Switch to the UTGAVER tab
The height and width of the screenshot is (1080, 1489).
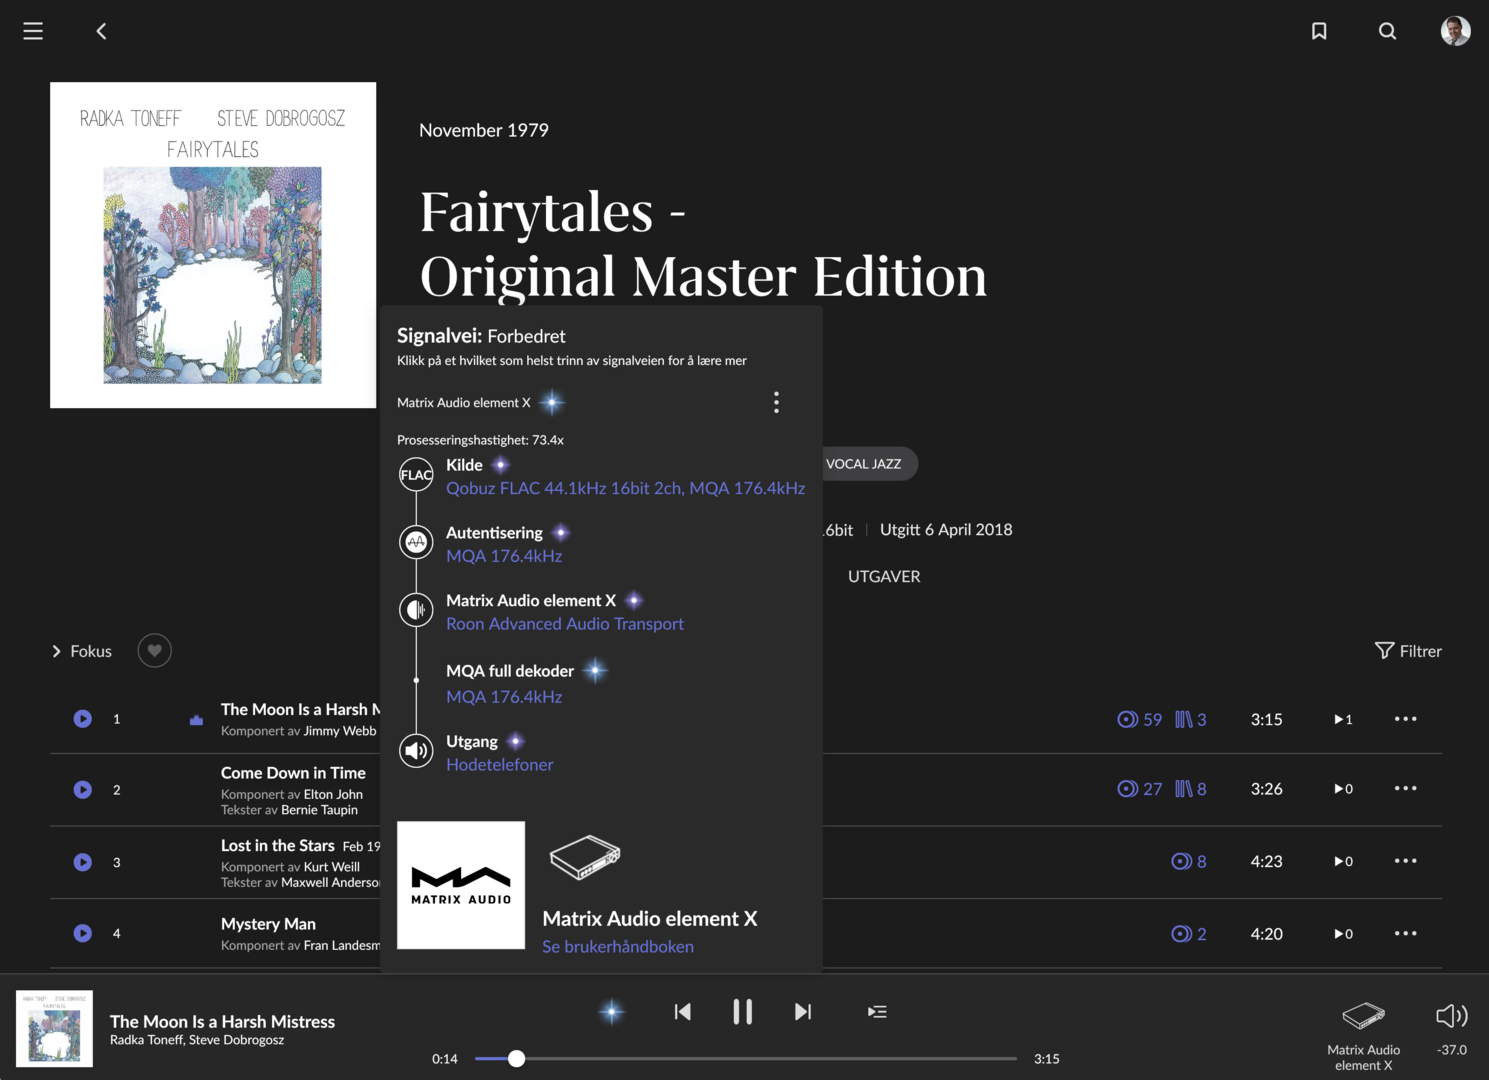[884, 576]
